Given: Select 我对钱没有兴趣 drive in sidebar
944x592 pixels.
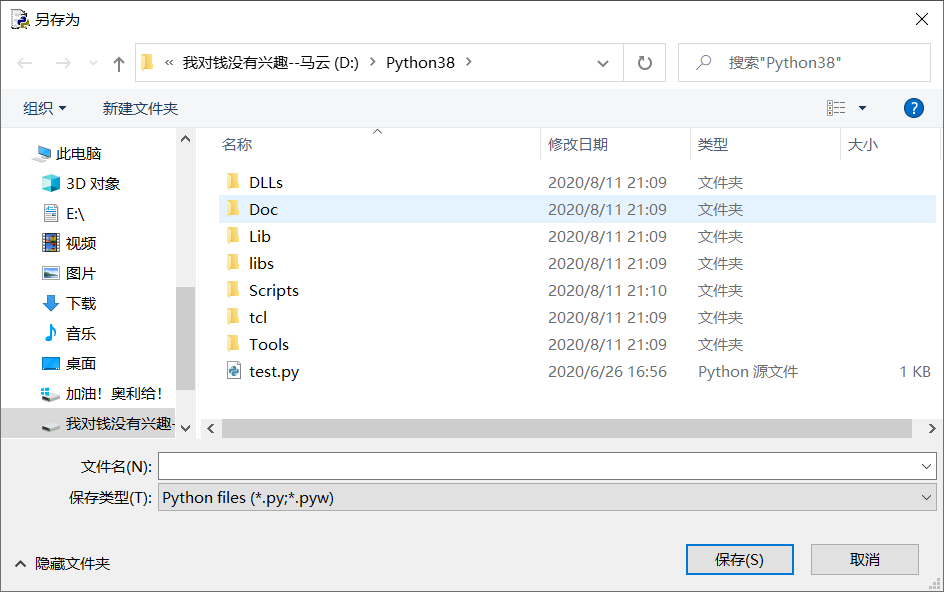Looking at the screenshot, I should pos(88,423).
